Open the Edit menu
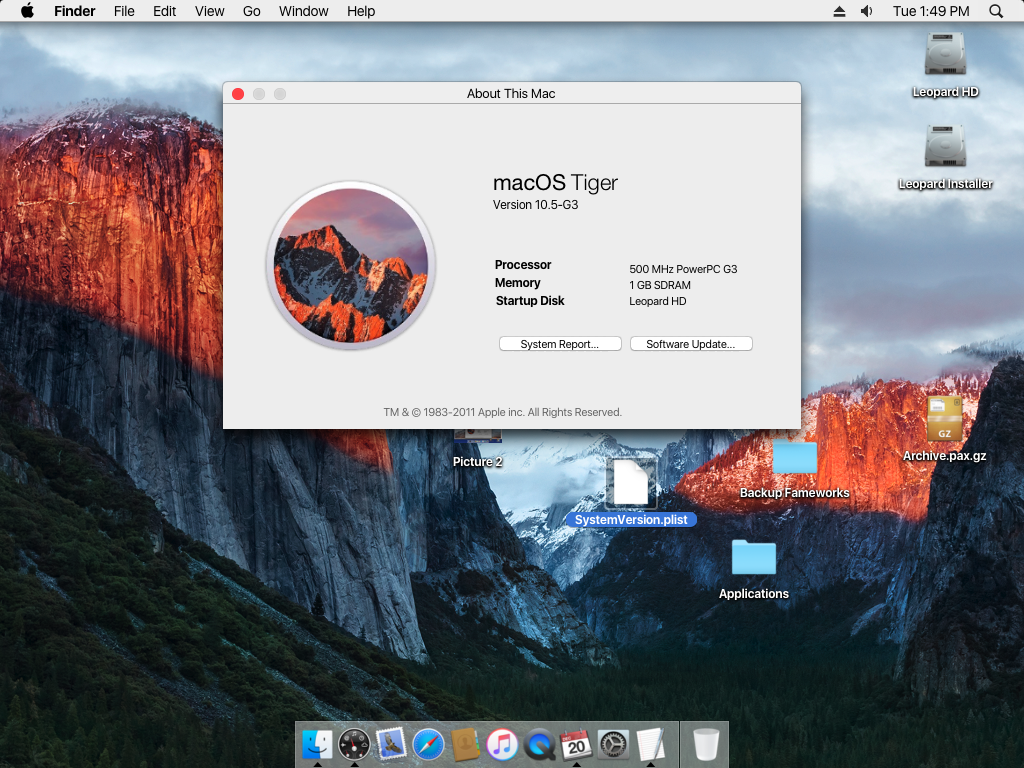This screenshot has width=1024, height=768. (x=165, y=11)
